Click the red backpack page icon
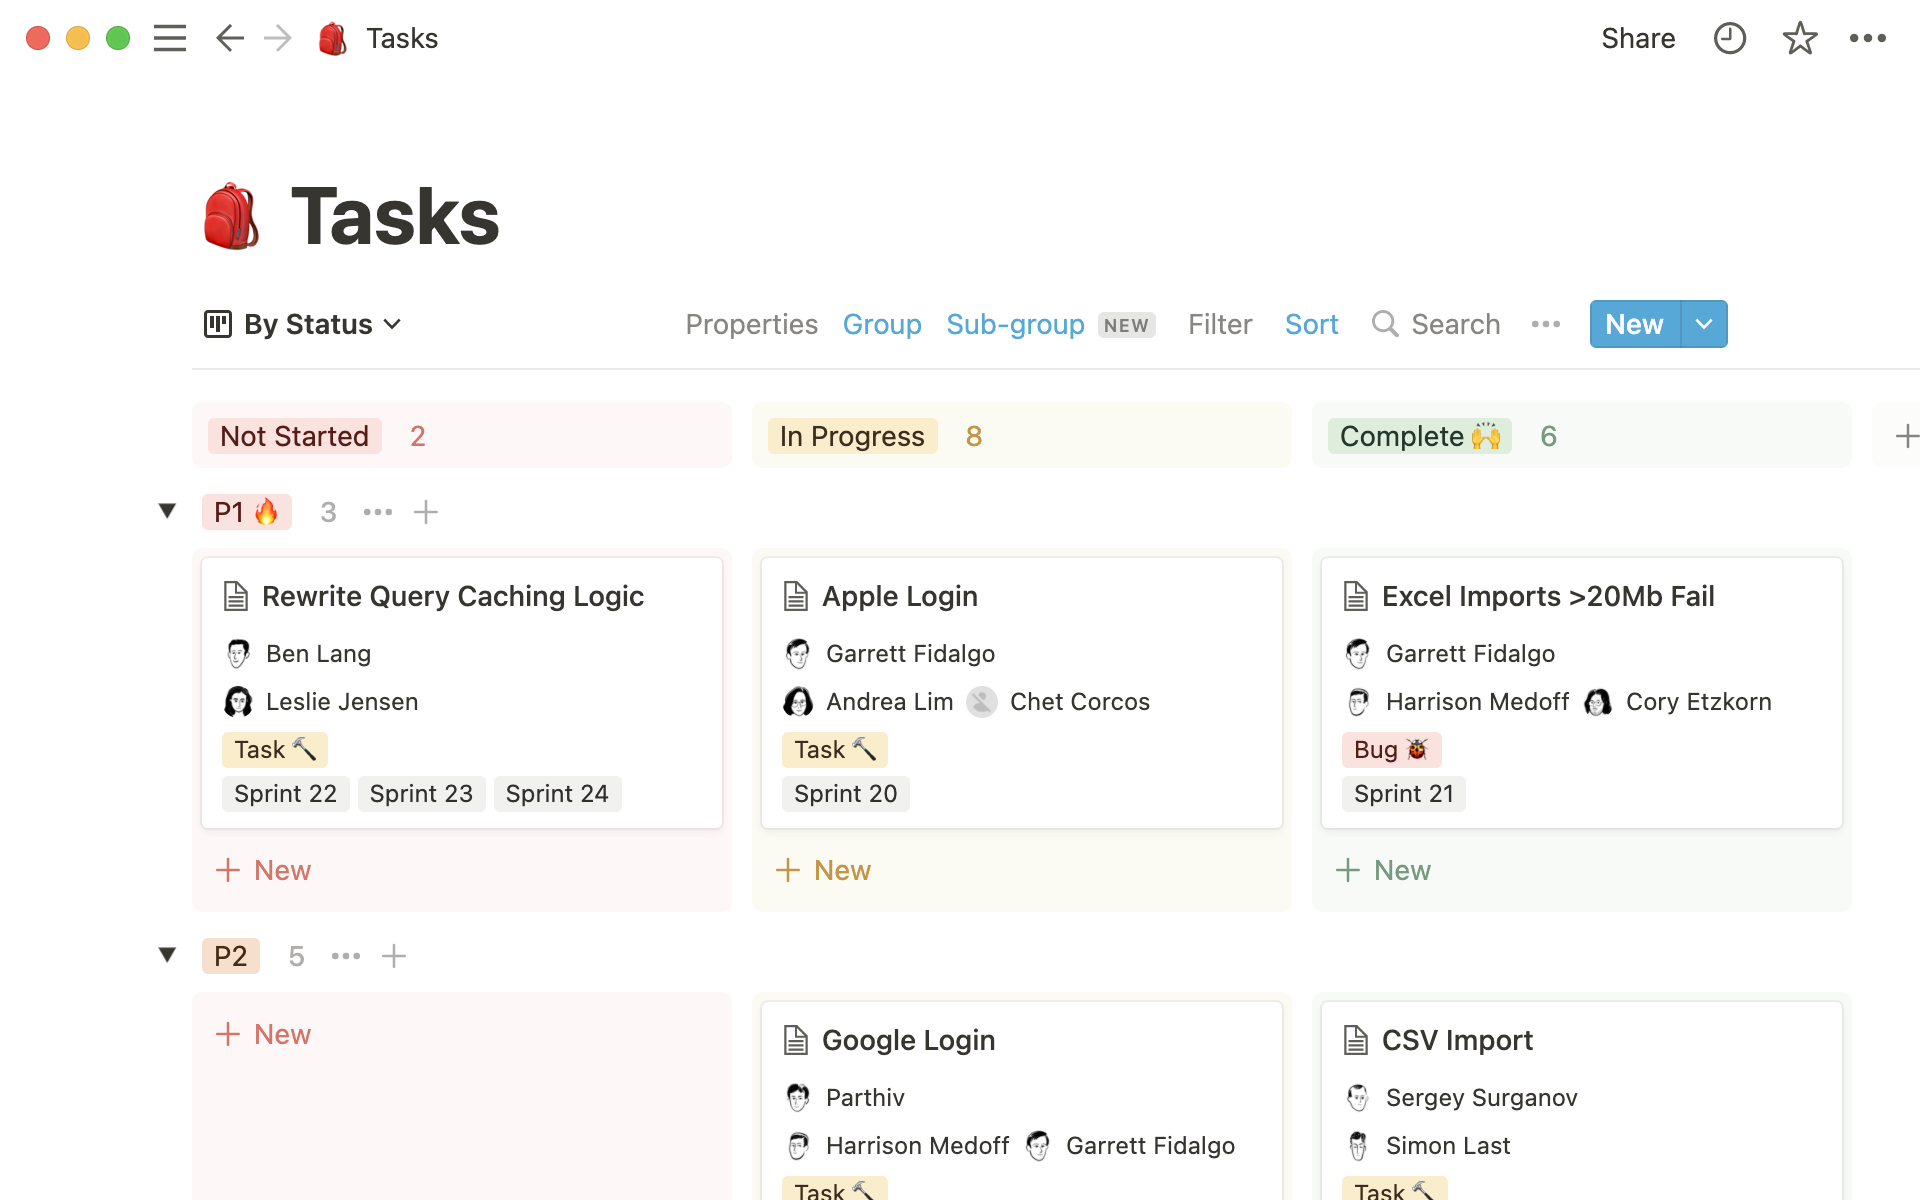1920x1200 pixels. tap(231, 217)
